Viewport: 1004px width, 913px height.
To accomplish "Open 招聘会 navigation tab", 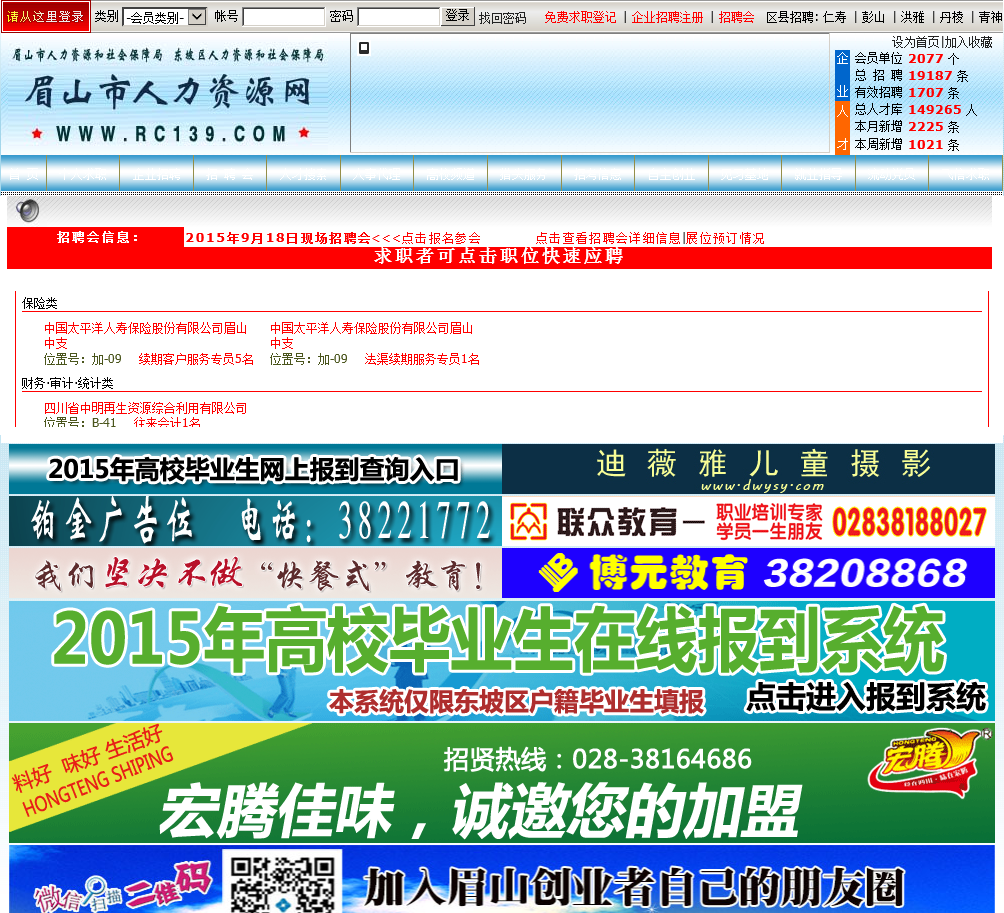I will [x=231, y=174].
